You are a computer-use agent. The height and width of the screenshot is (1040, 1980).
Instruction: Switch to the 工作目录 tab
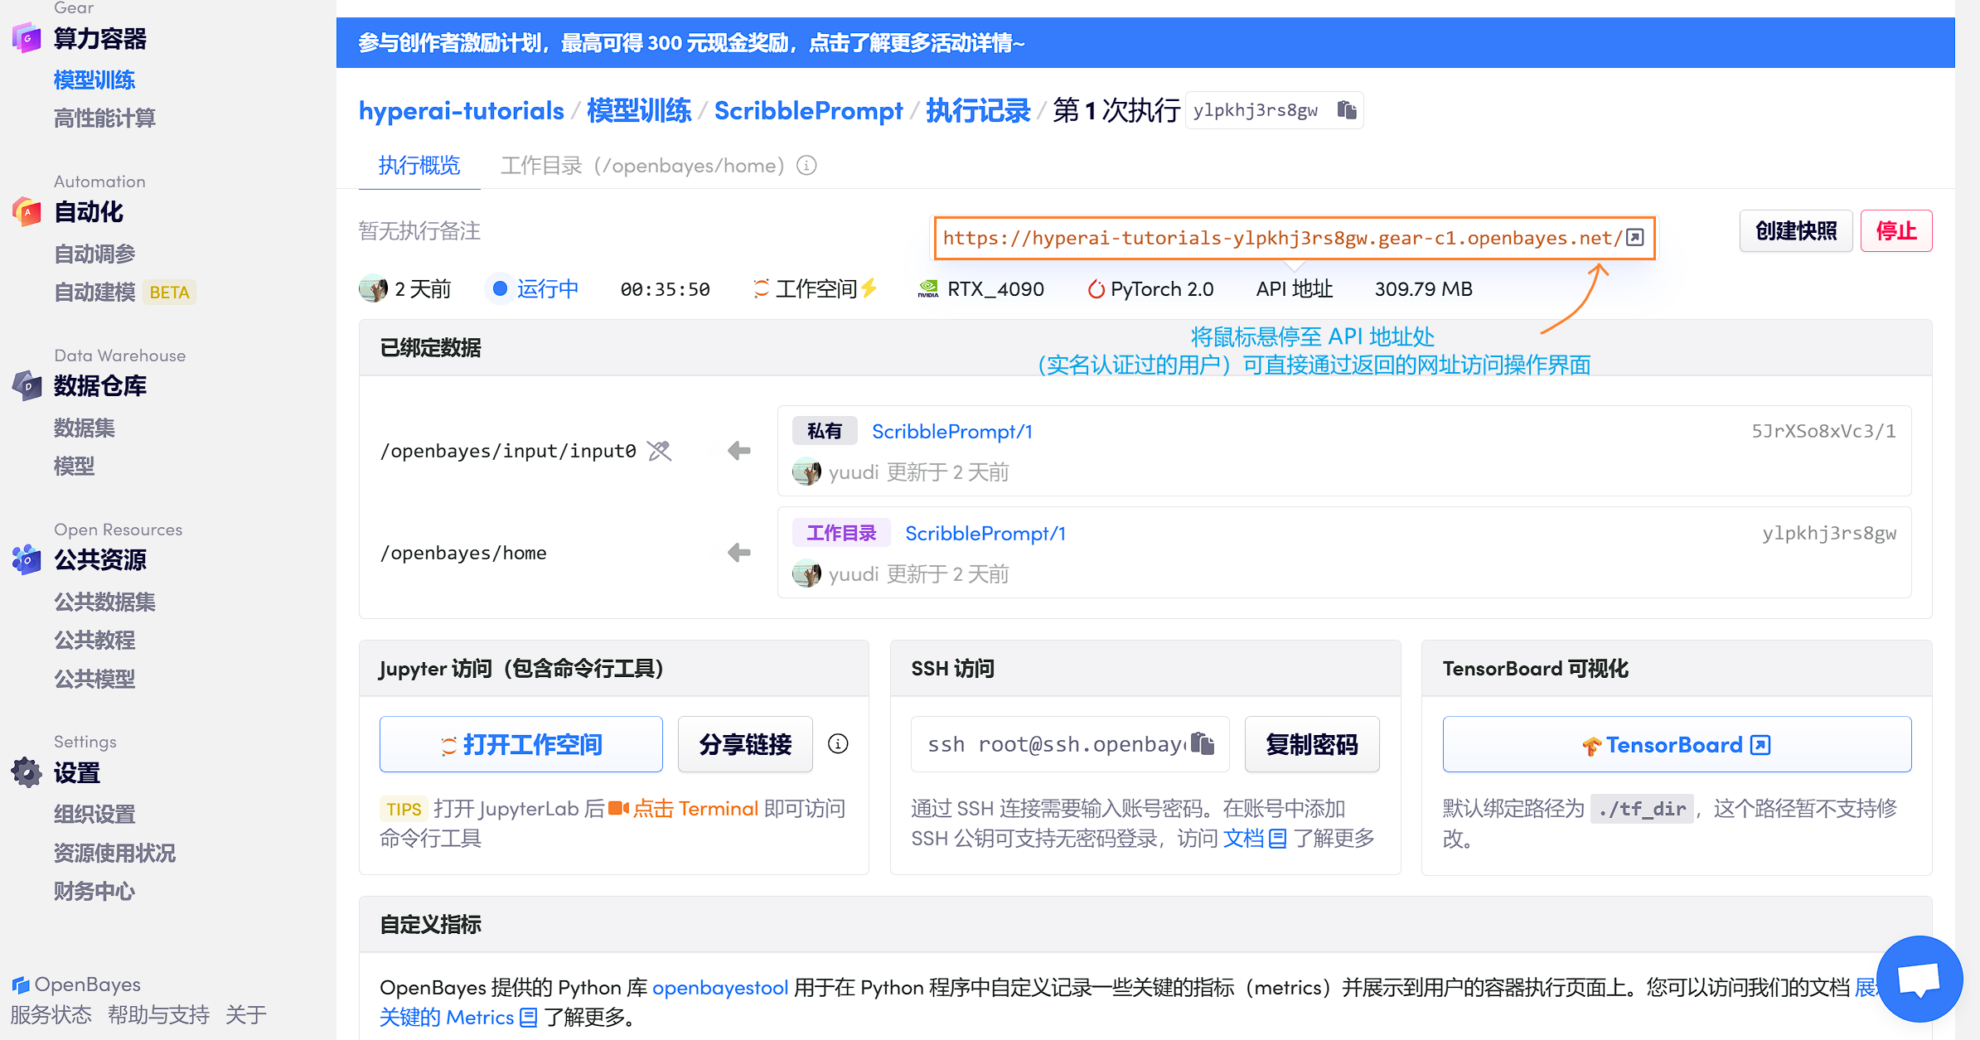click(x=641, y=166)
